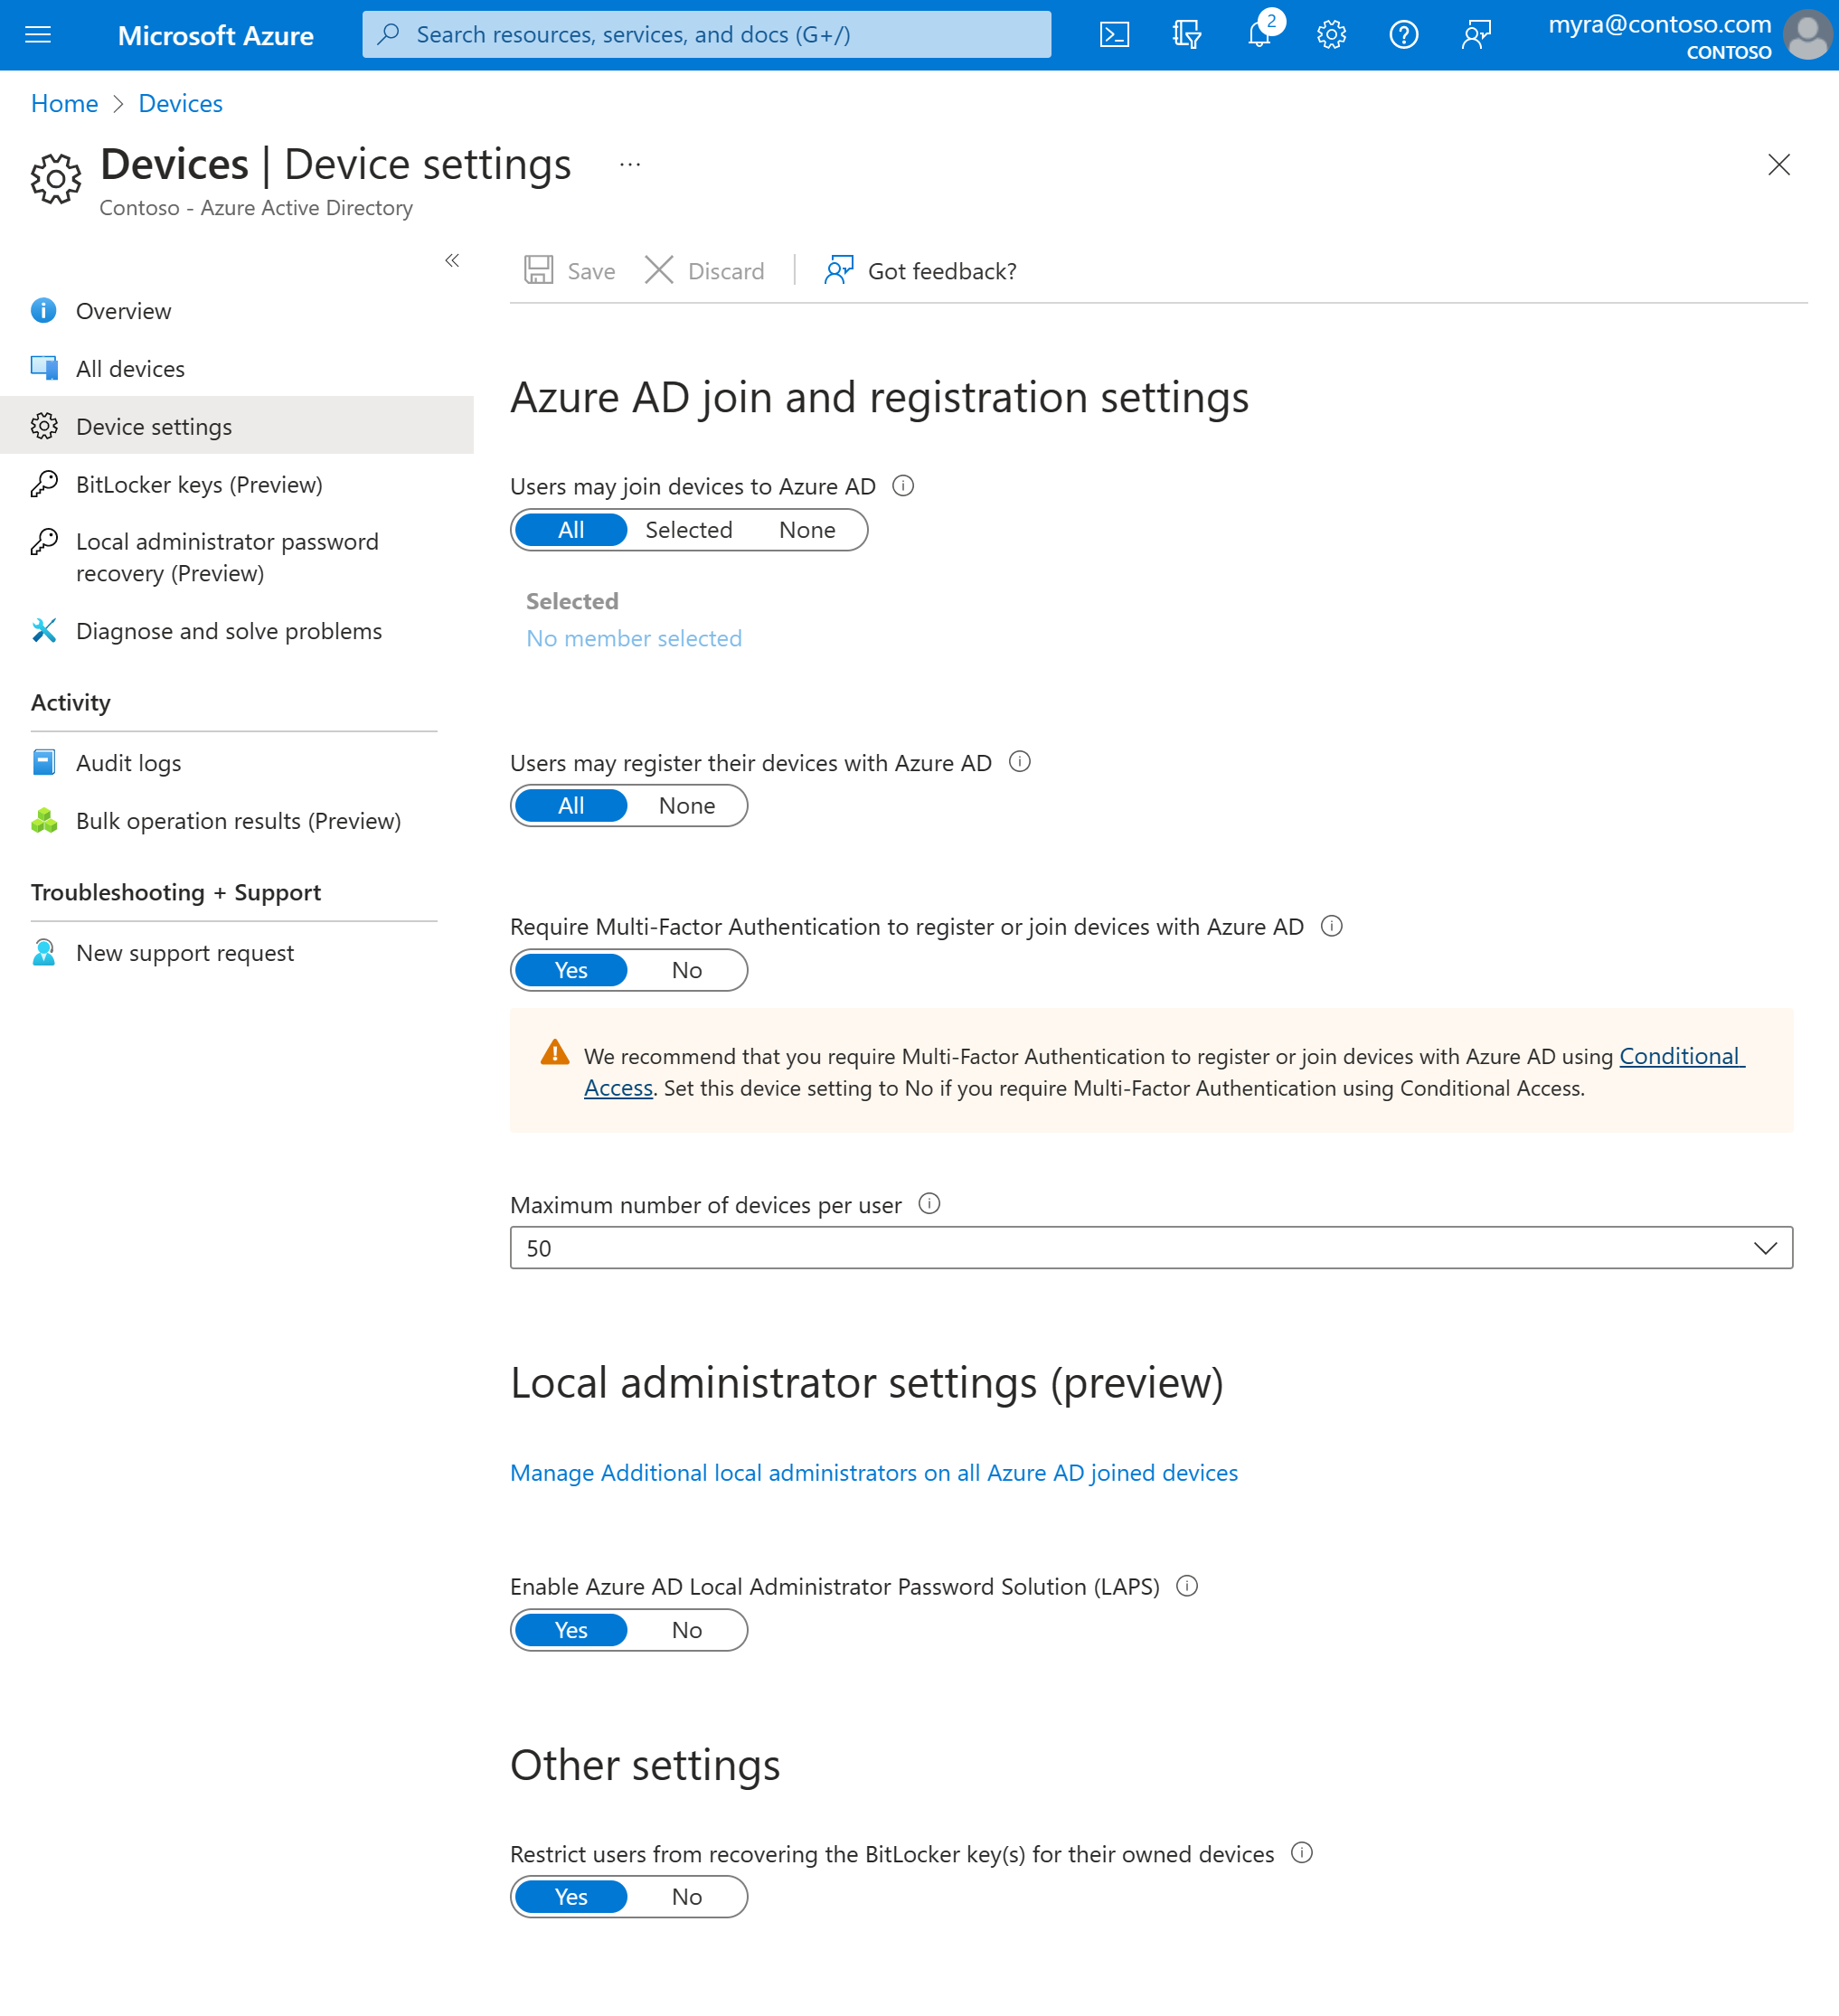Image resolution: width=1839 pixels, height=2016 pixels.
Task: Click the Help question mark icon
Action: 1403,35
